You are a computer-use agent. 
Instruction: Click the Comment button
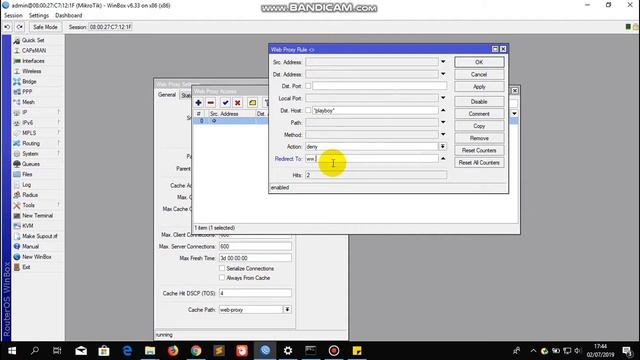[x=479, y=114]
